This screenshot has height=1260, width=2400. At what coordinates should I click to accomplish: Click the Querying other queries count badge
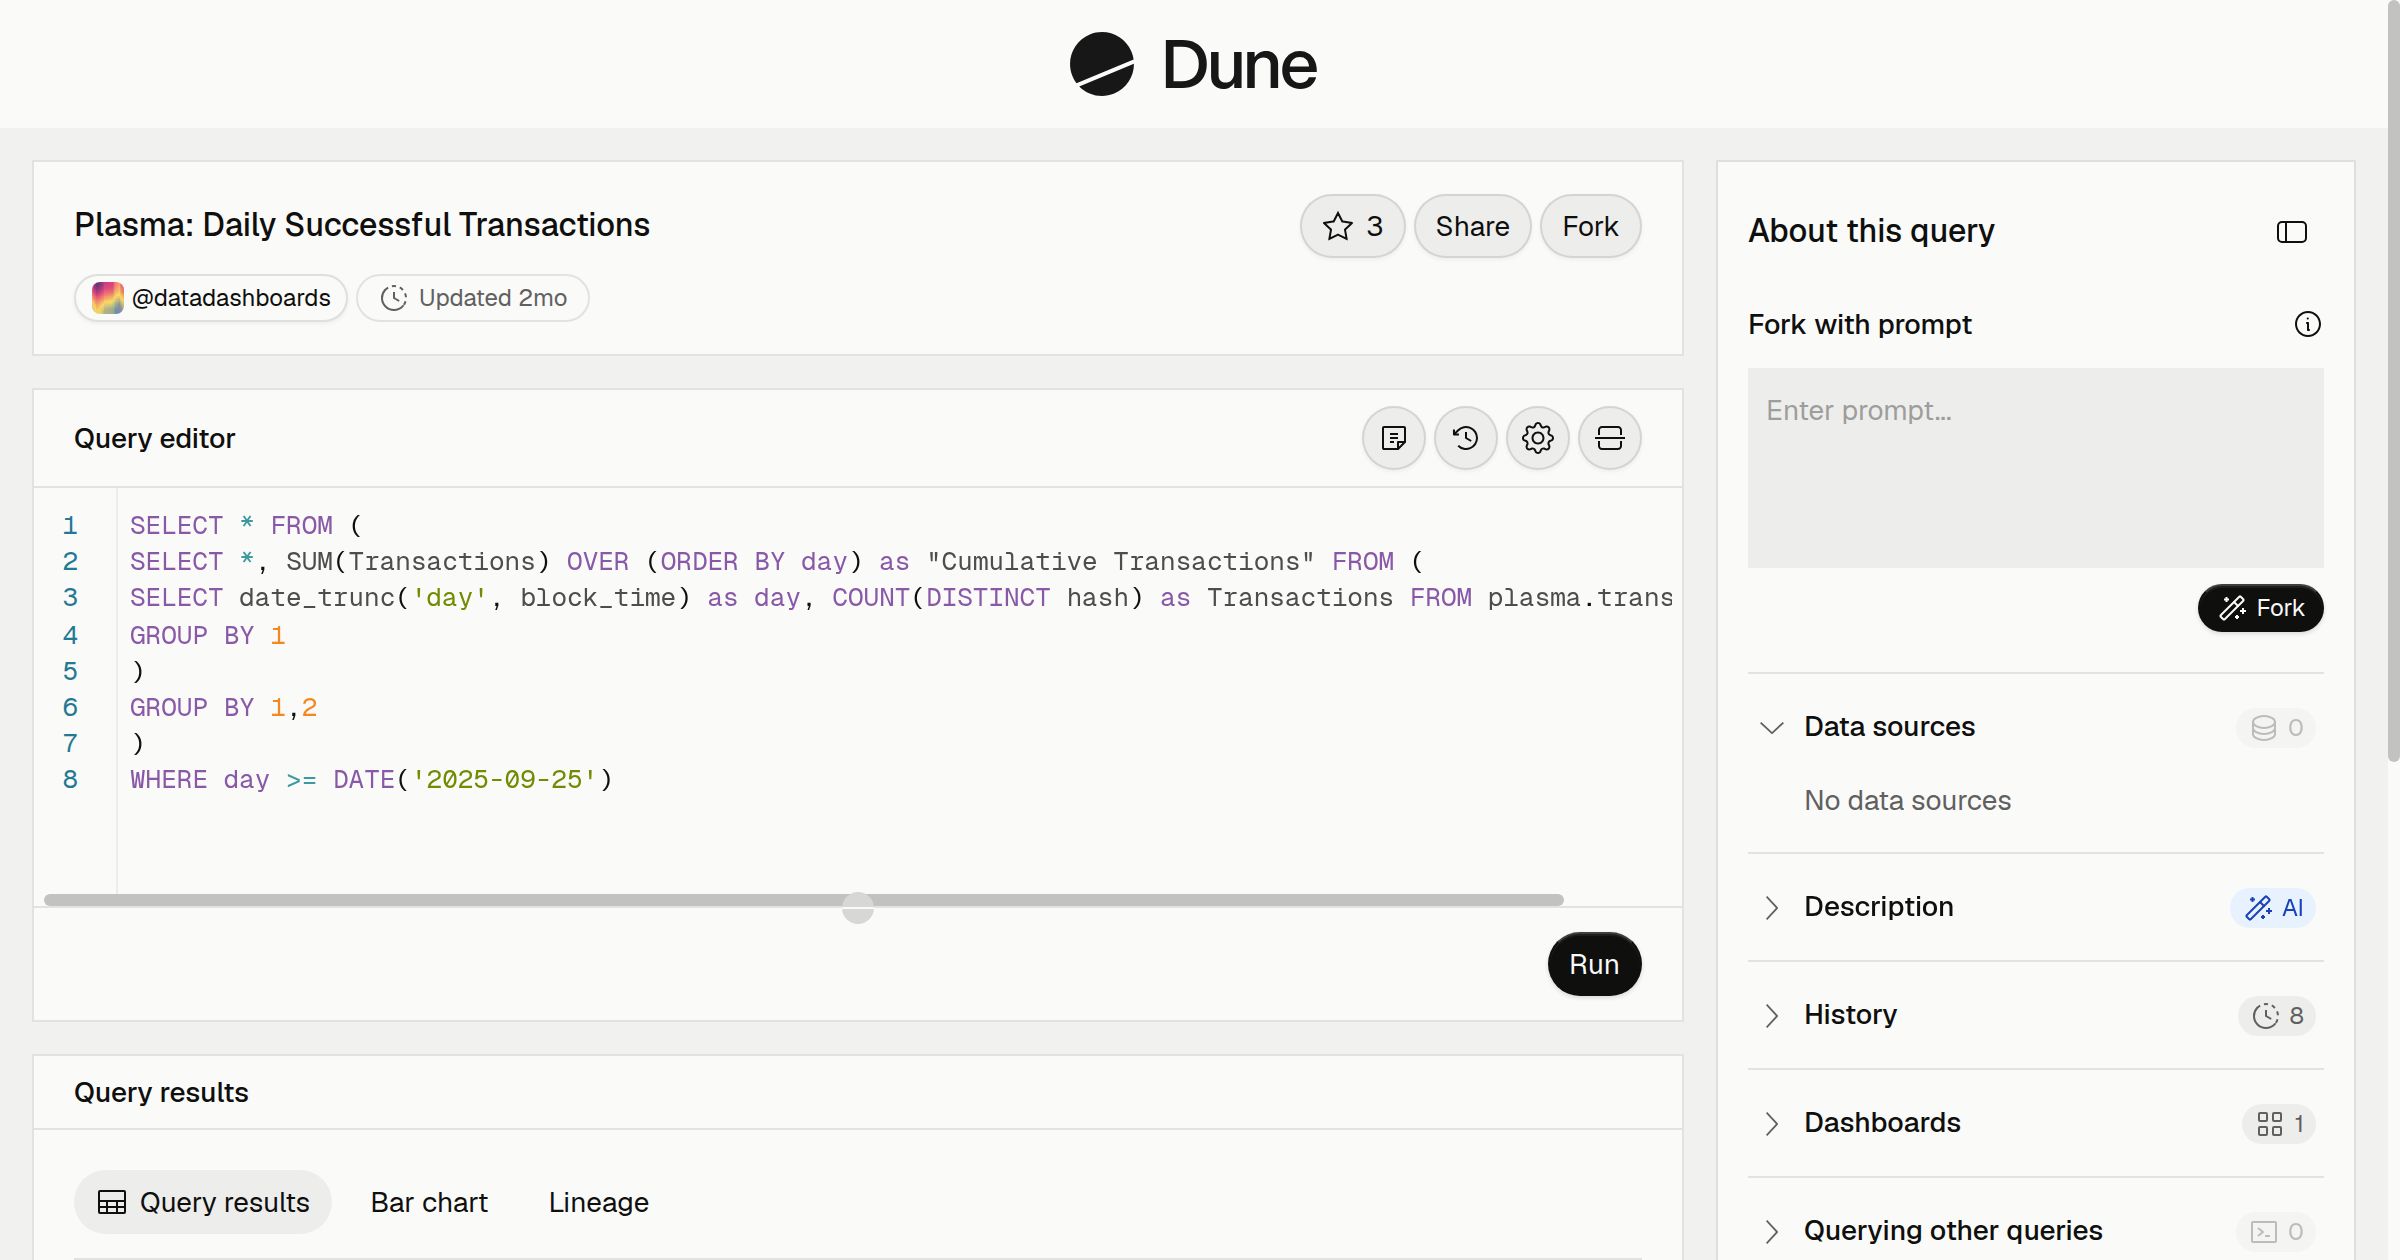2276,1231
